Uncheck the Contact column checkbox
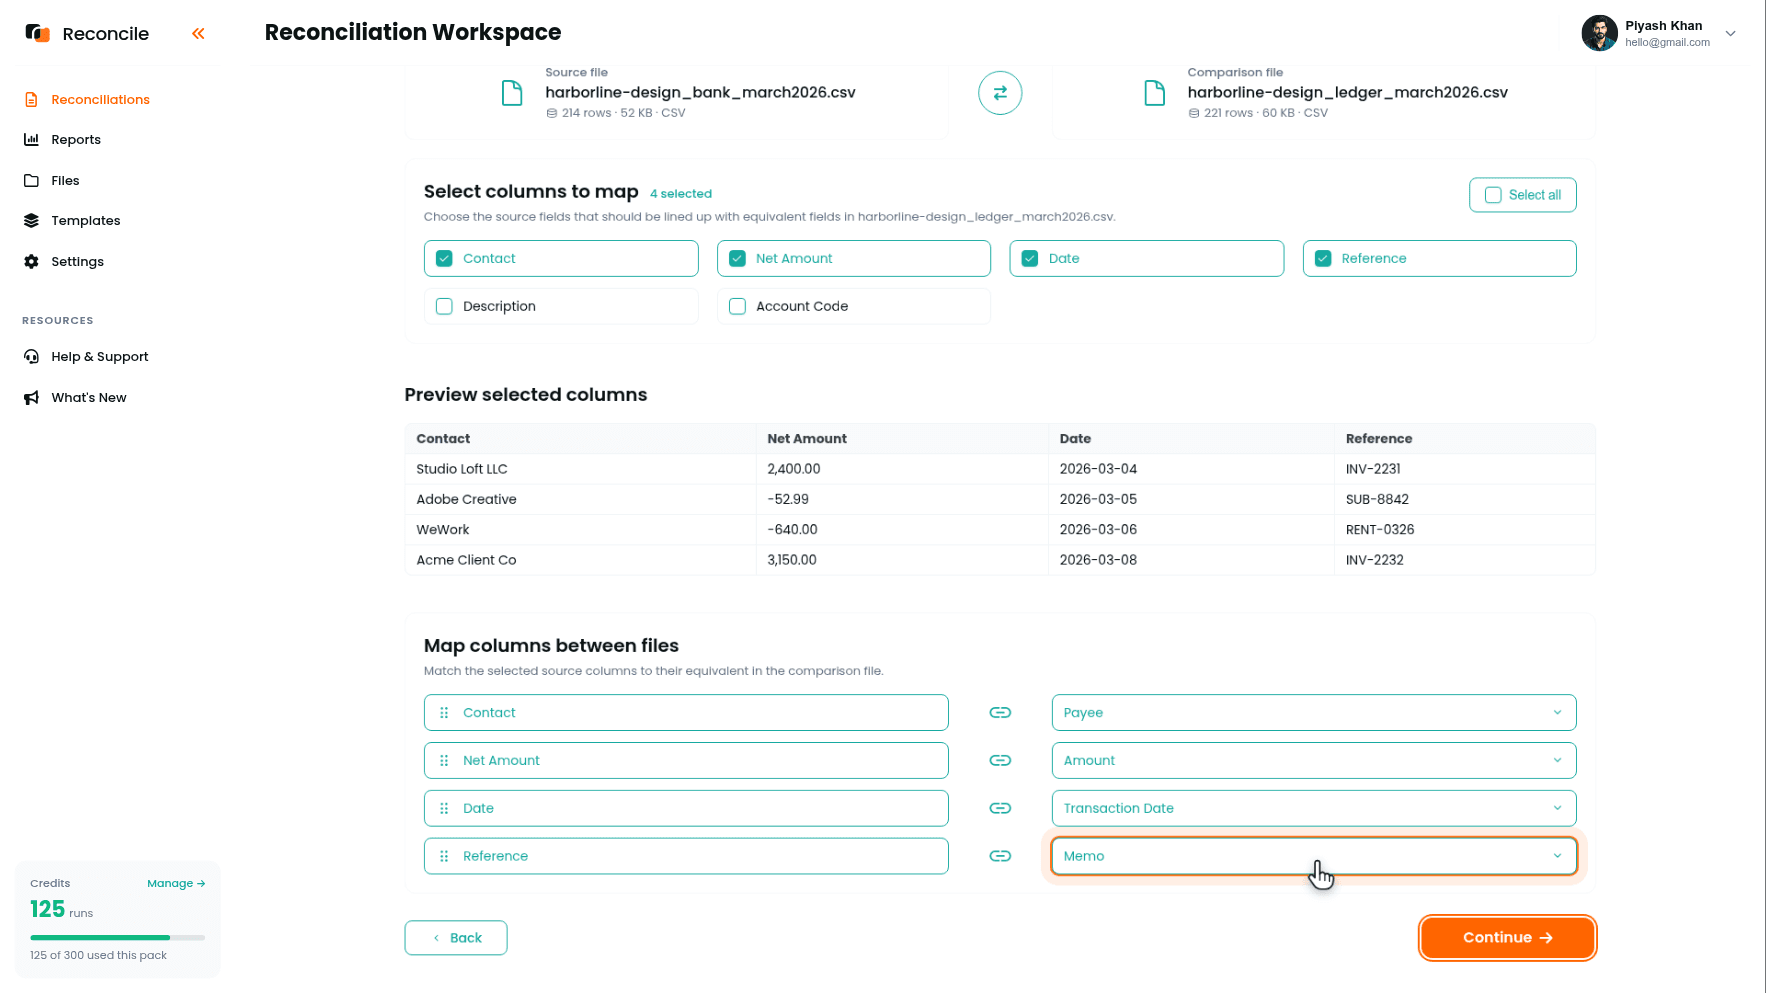Viewport: 1766px width, 993px height. (x=444, y=258)
